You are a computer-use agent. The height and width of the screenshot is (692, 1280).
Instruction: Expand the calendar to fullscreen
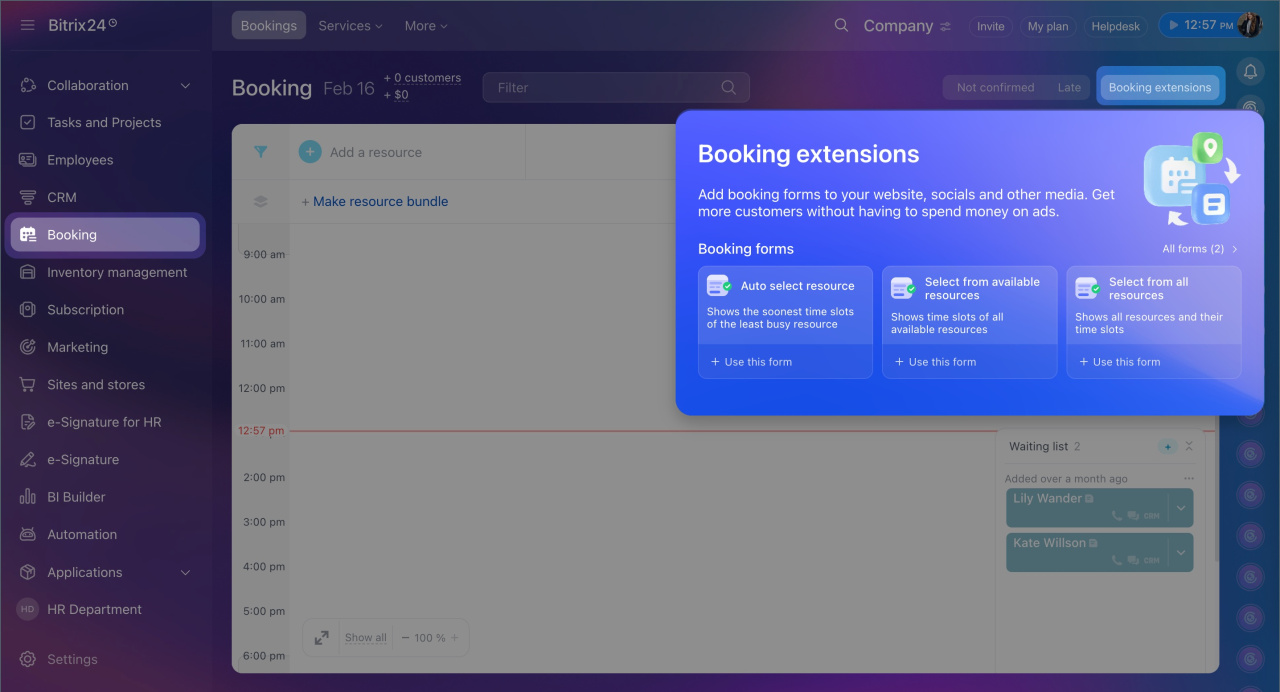(x=321, y=637)
